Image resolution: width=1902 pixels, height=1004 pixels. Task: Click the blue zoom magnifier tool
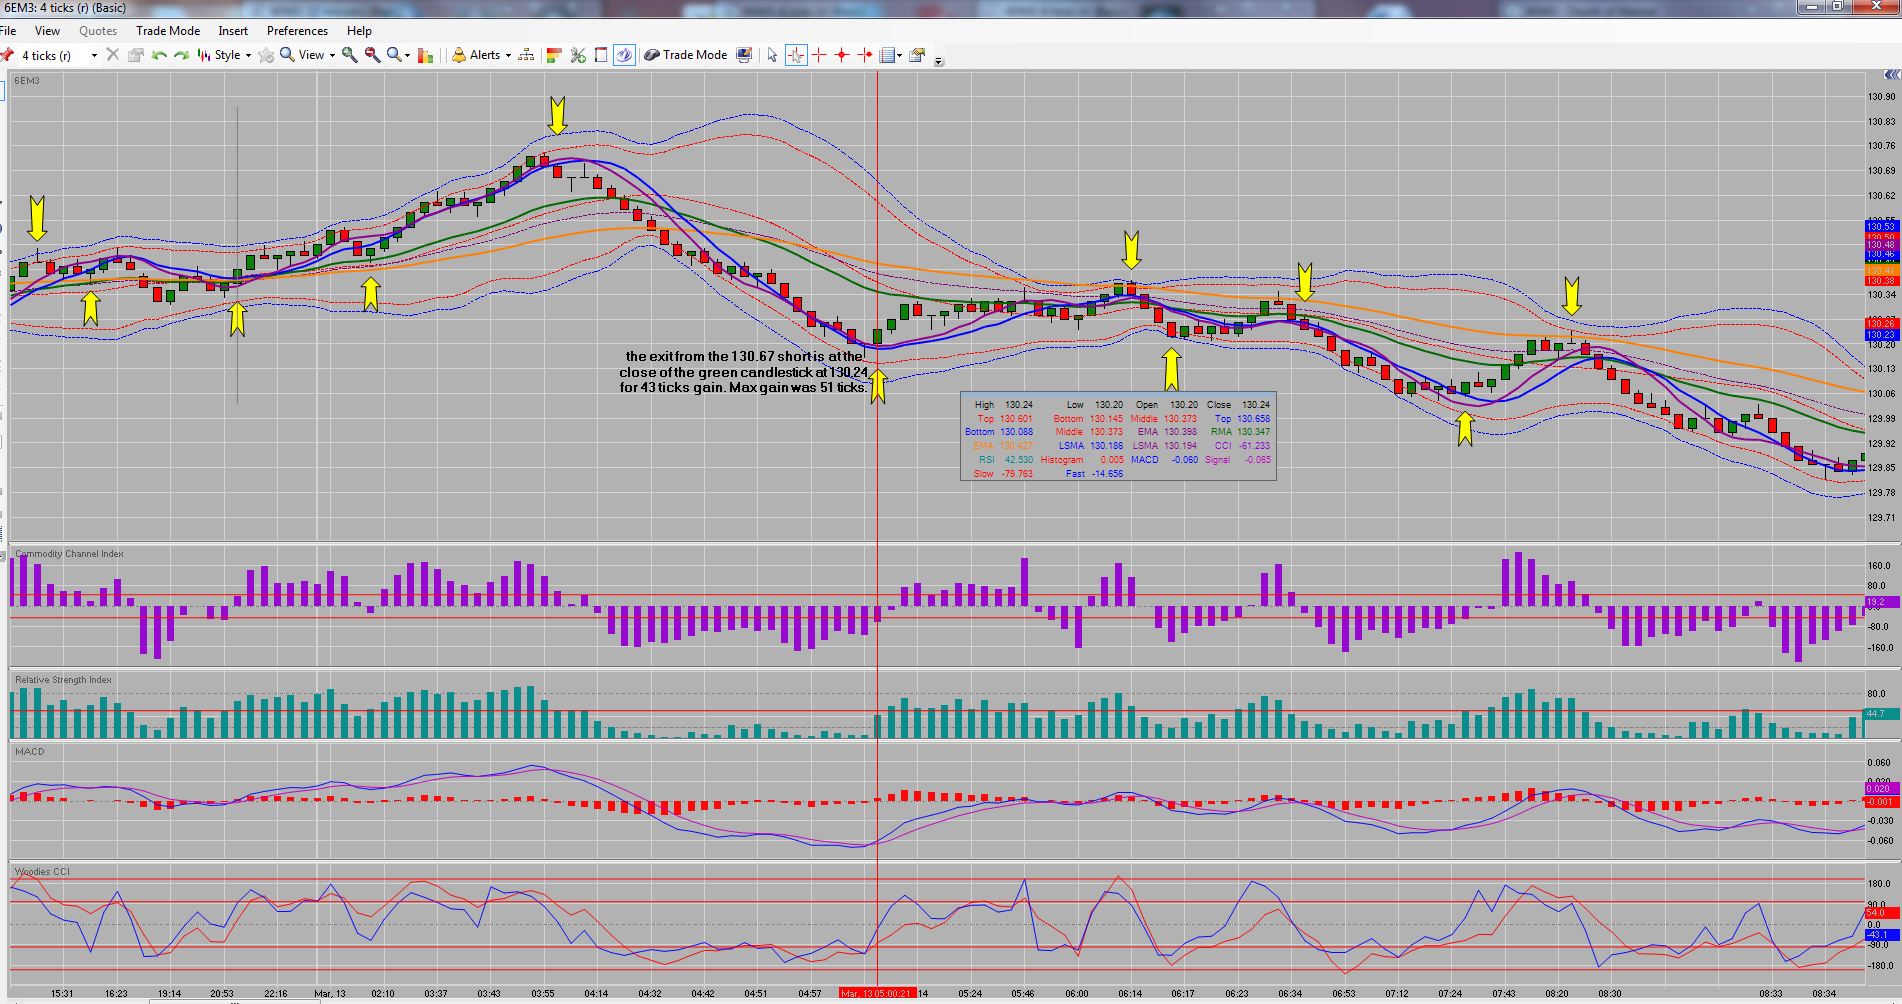[394, 55]
